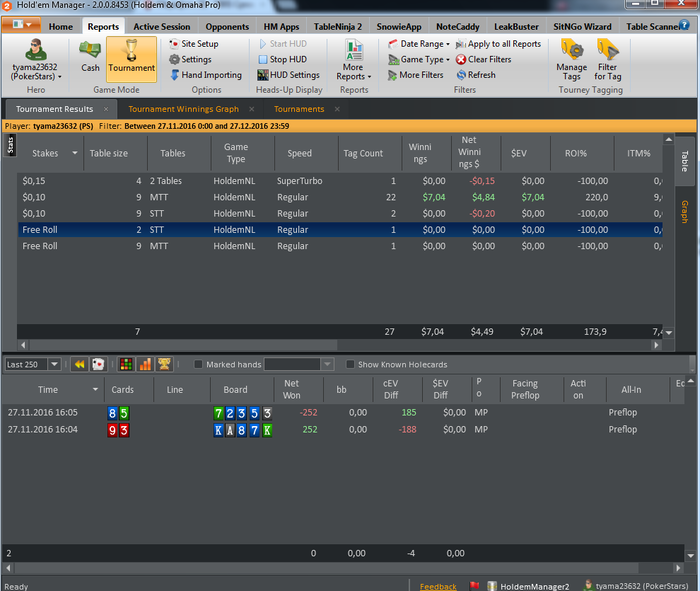Open HUD Settings

click(x=289, y=75)
